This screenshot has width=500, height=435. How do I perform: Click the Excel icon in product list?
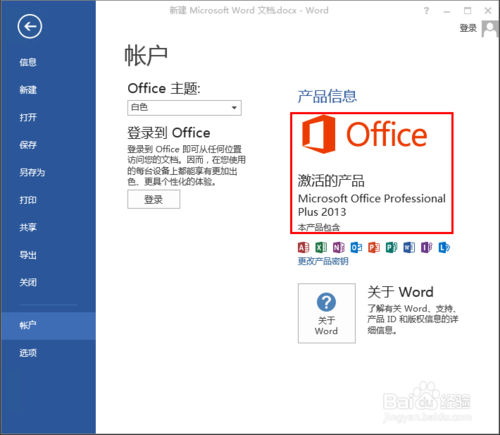321,247
